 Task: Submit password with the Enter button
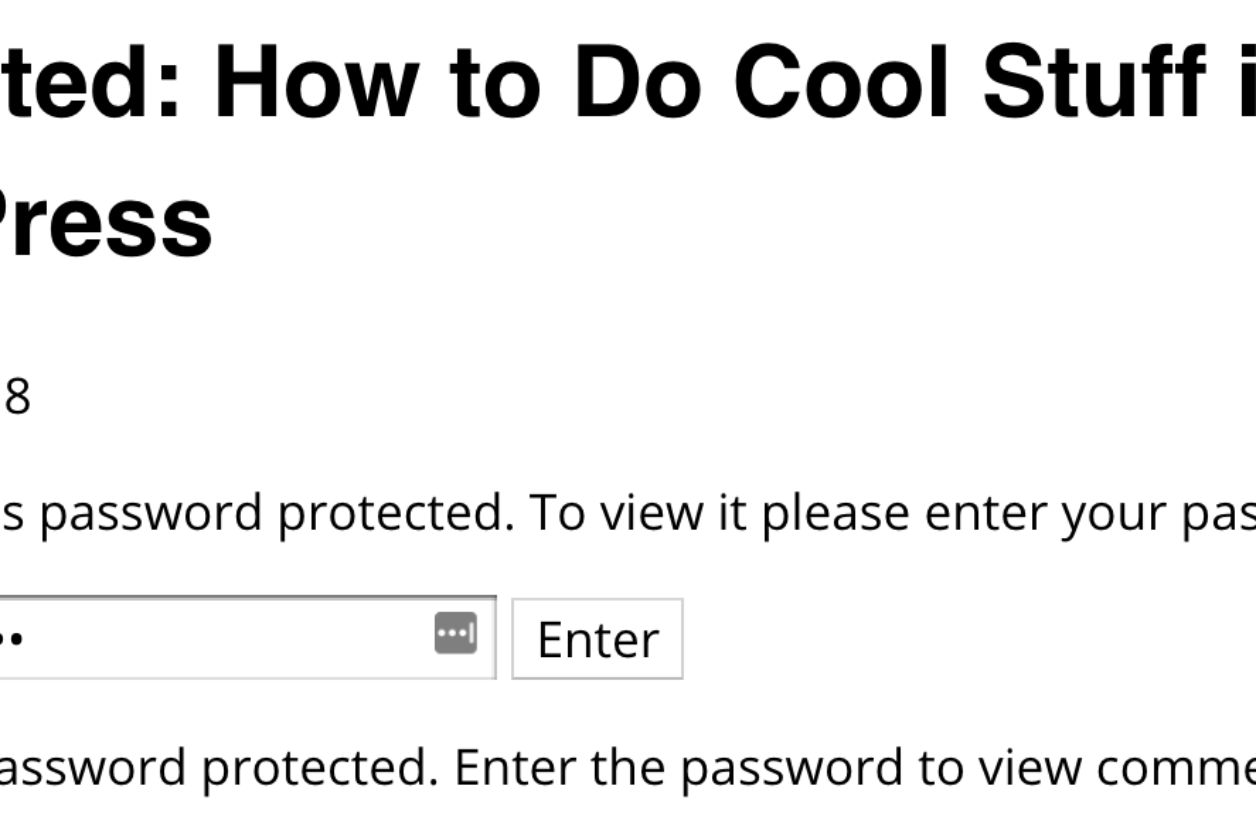coord(597,638)
